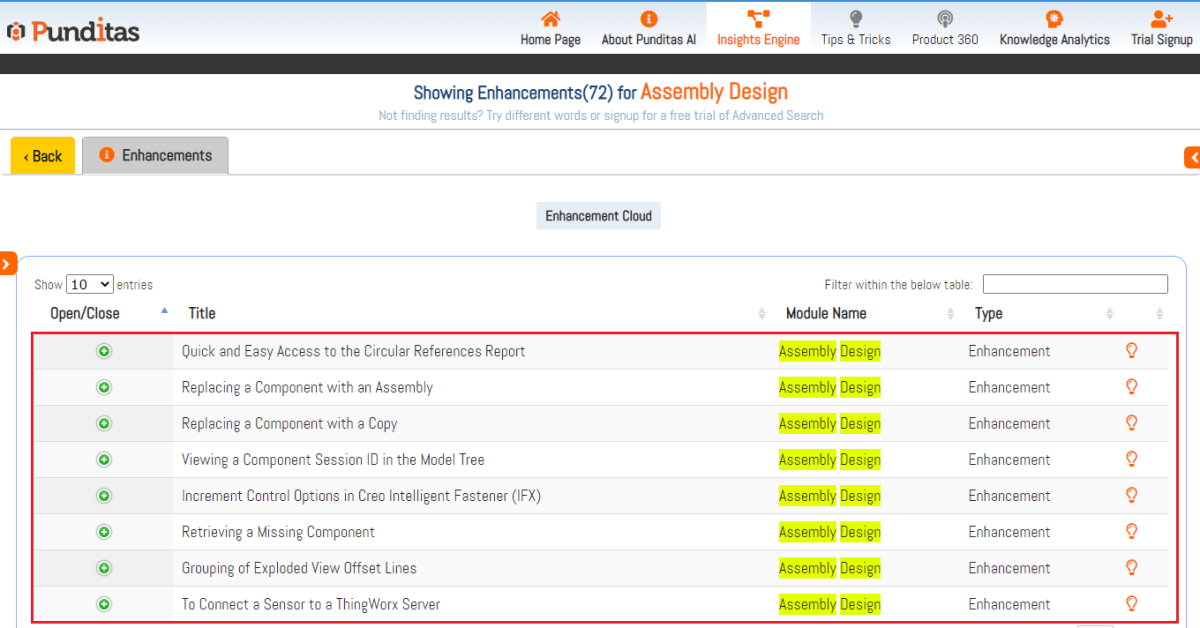This screenshot has width=1200, height=628.
Task: Expand the orange left side panel arrow
Action: pos(8,263)
